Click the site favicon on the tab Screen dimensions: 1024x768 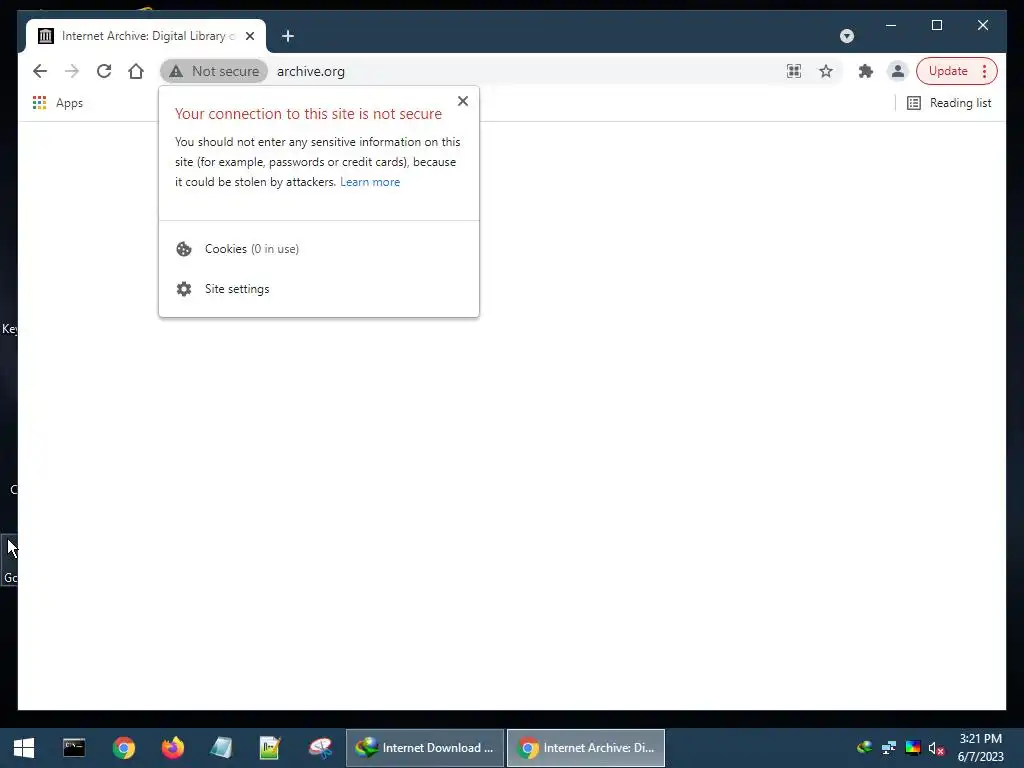(x=46, y=36)
